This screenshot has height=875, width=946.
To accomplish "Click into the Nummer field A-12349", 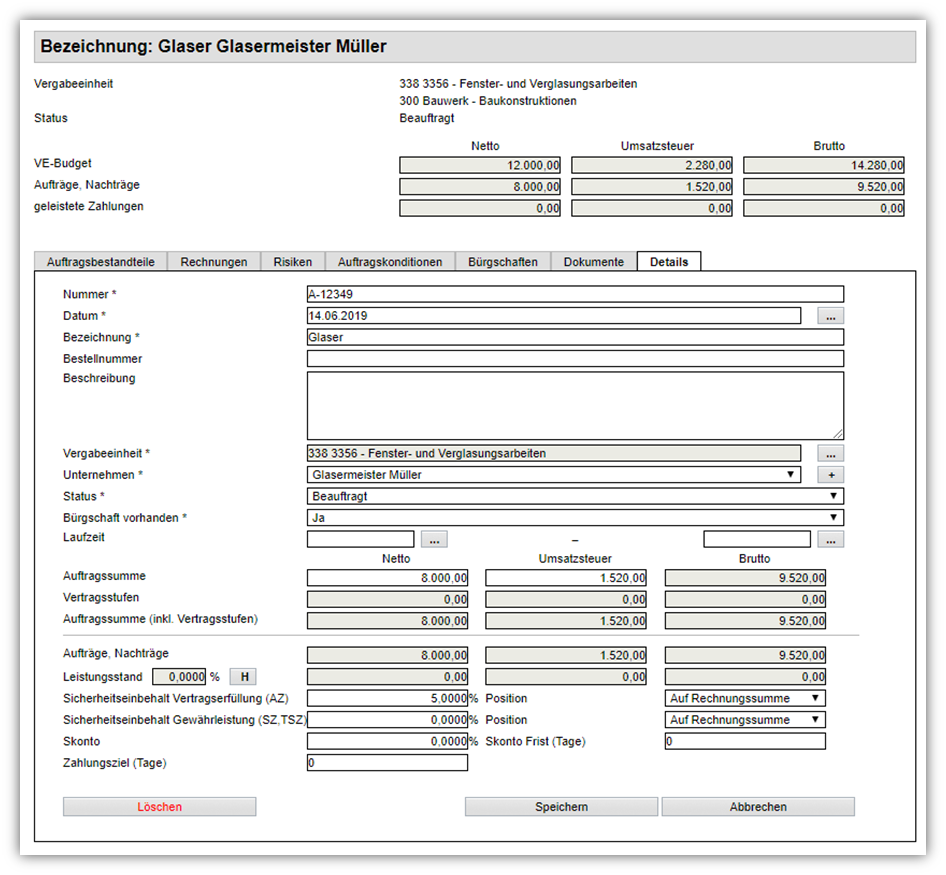I will pyautogui.click(x=575, y=294).
